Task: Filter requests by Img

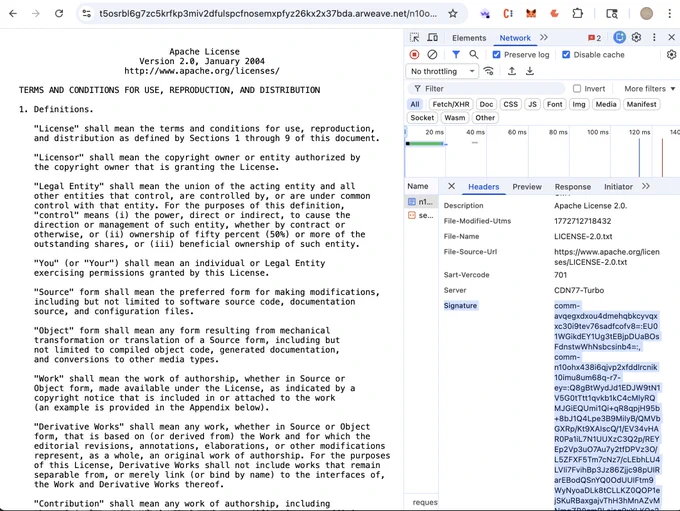Action: coord(579,104)
